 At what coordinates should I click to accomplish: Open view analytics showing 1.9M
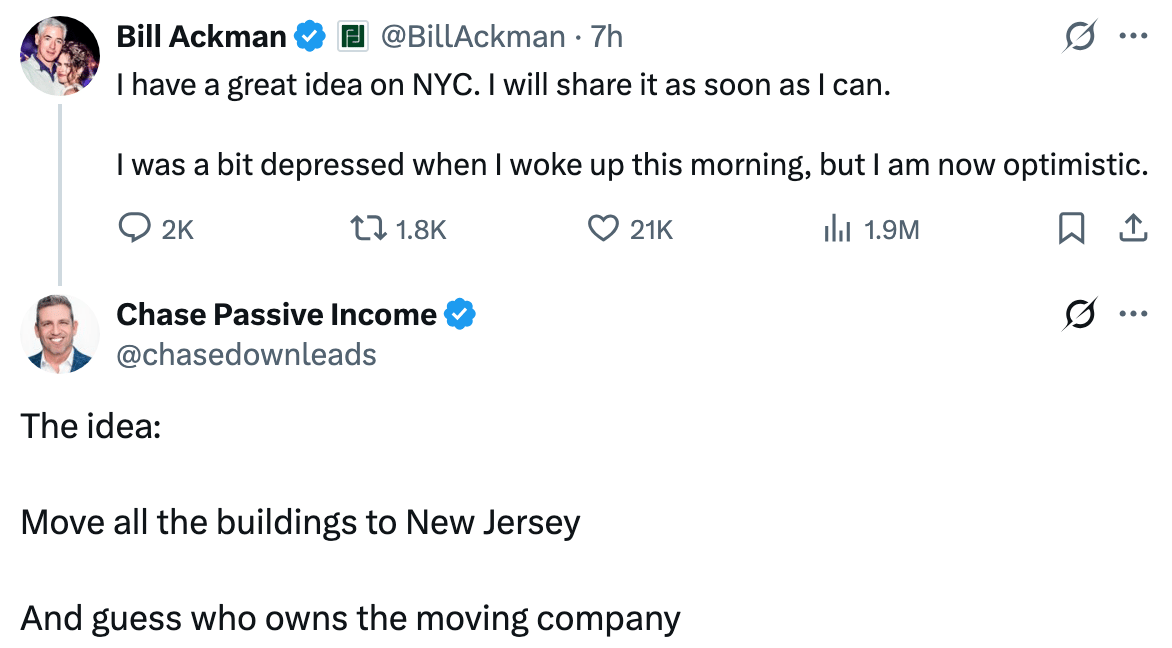coord(836,230)
